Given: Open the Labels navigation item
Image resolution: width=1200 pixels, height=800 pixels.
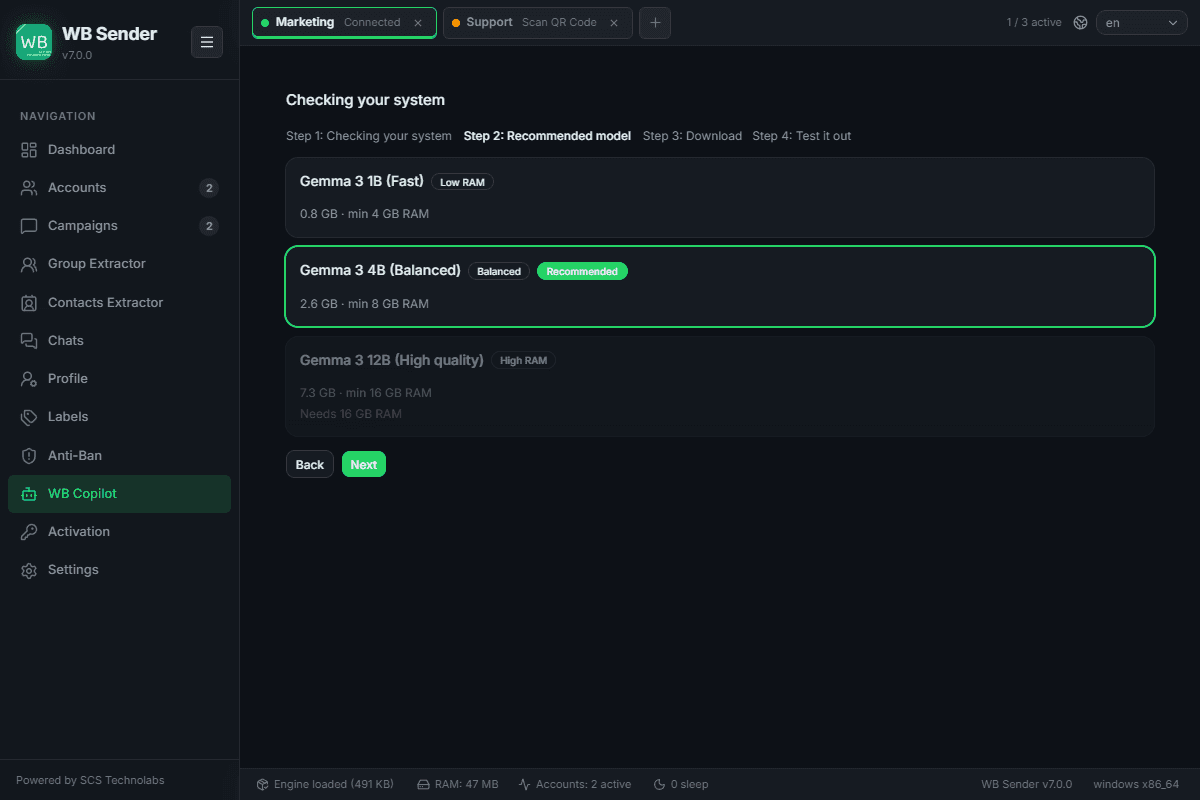Looking at the screenshot, I should pyautogui.click(x=120, y=417).
